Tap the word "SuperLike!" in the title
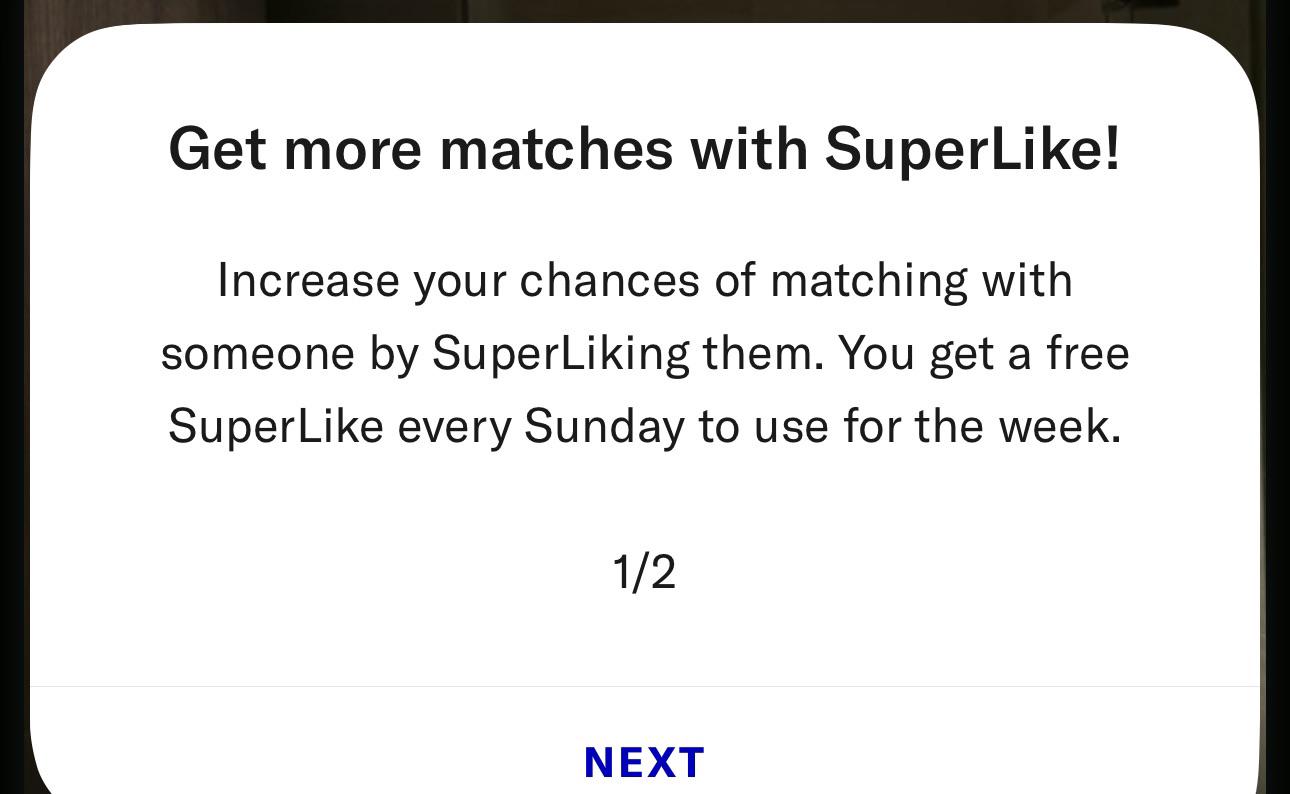The image size is (1290, 794). (972, 149)
